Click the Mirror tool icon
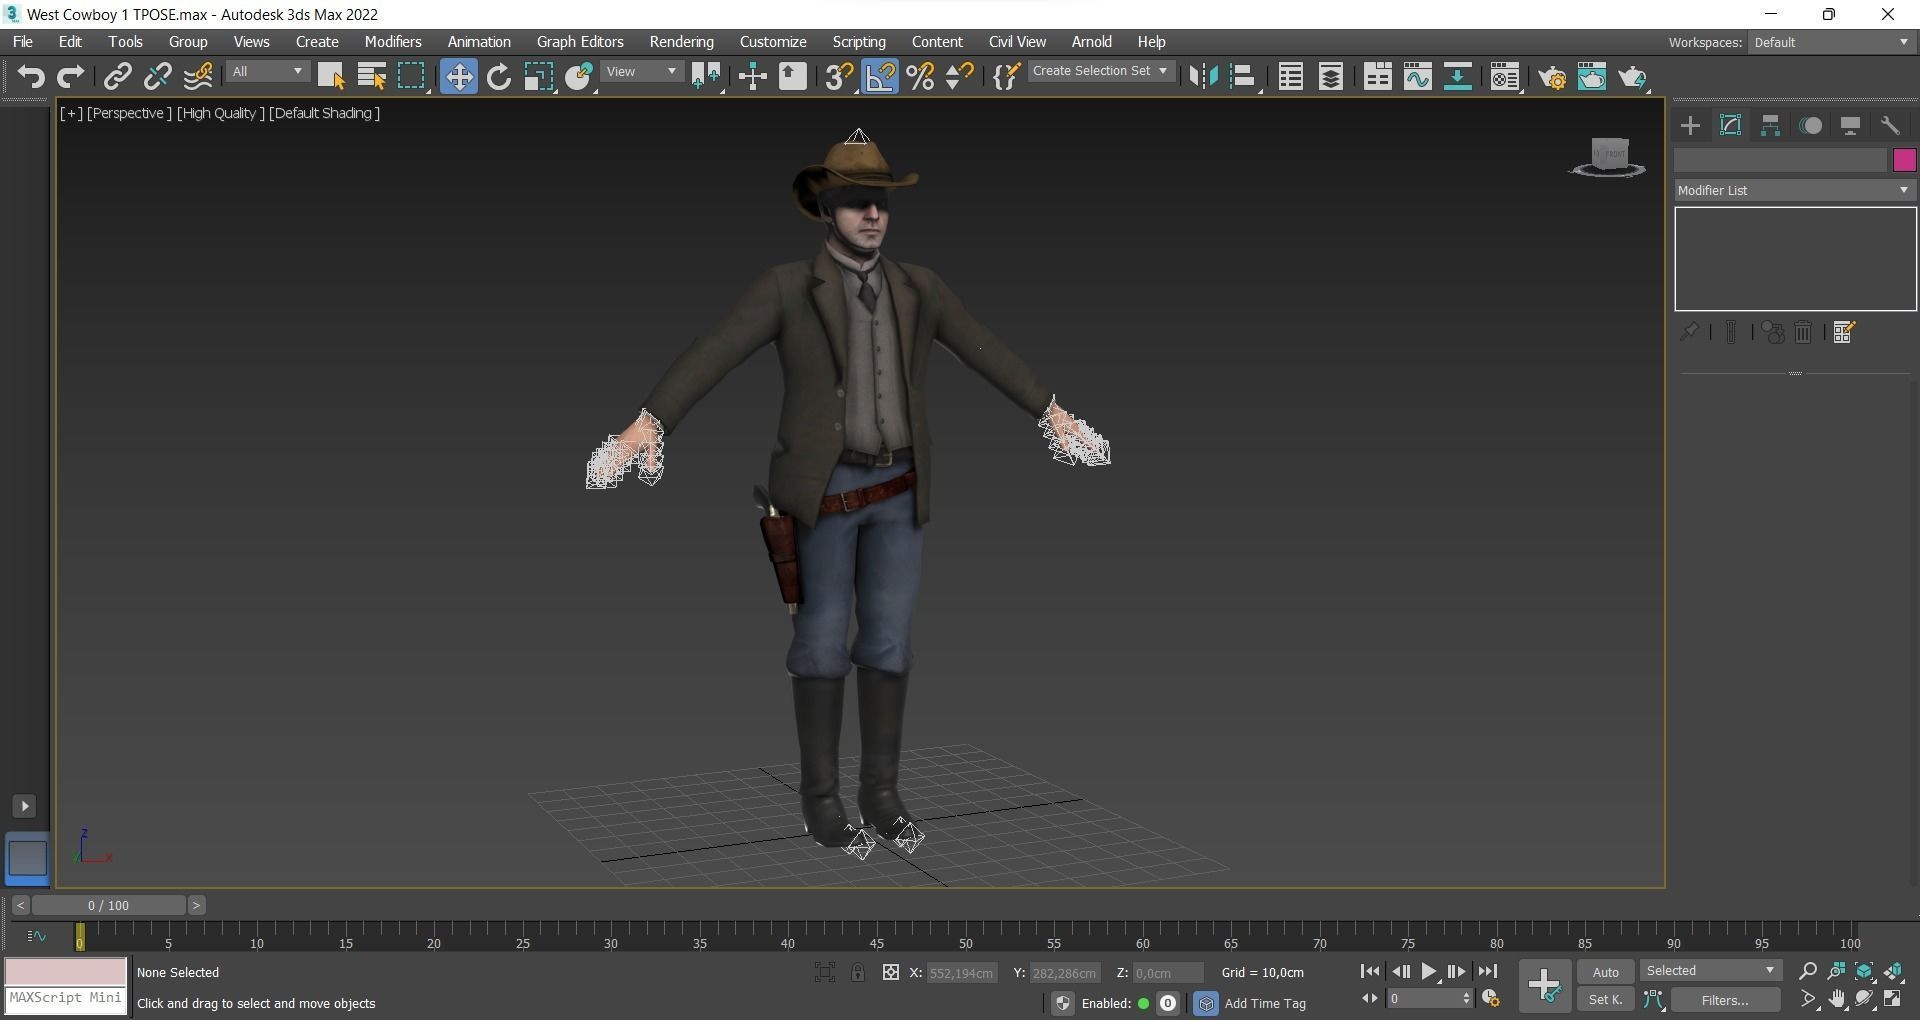 1203,77
